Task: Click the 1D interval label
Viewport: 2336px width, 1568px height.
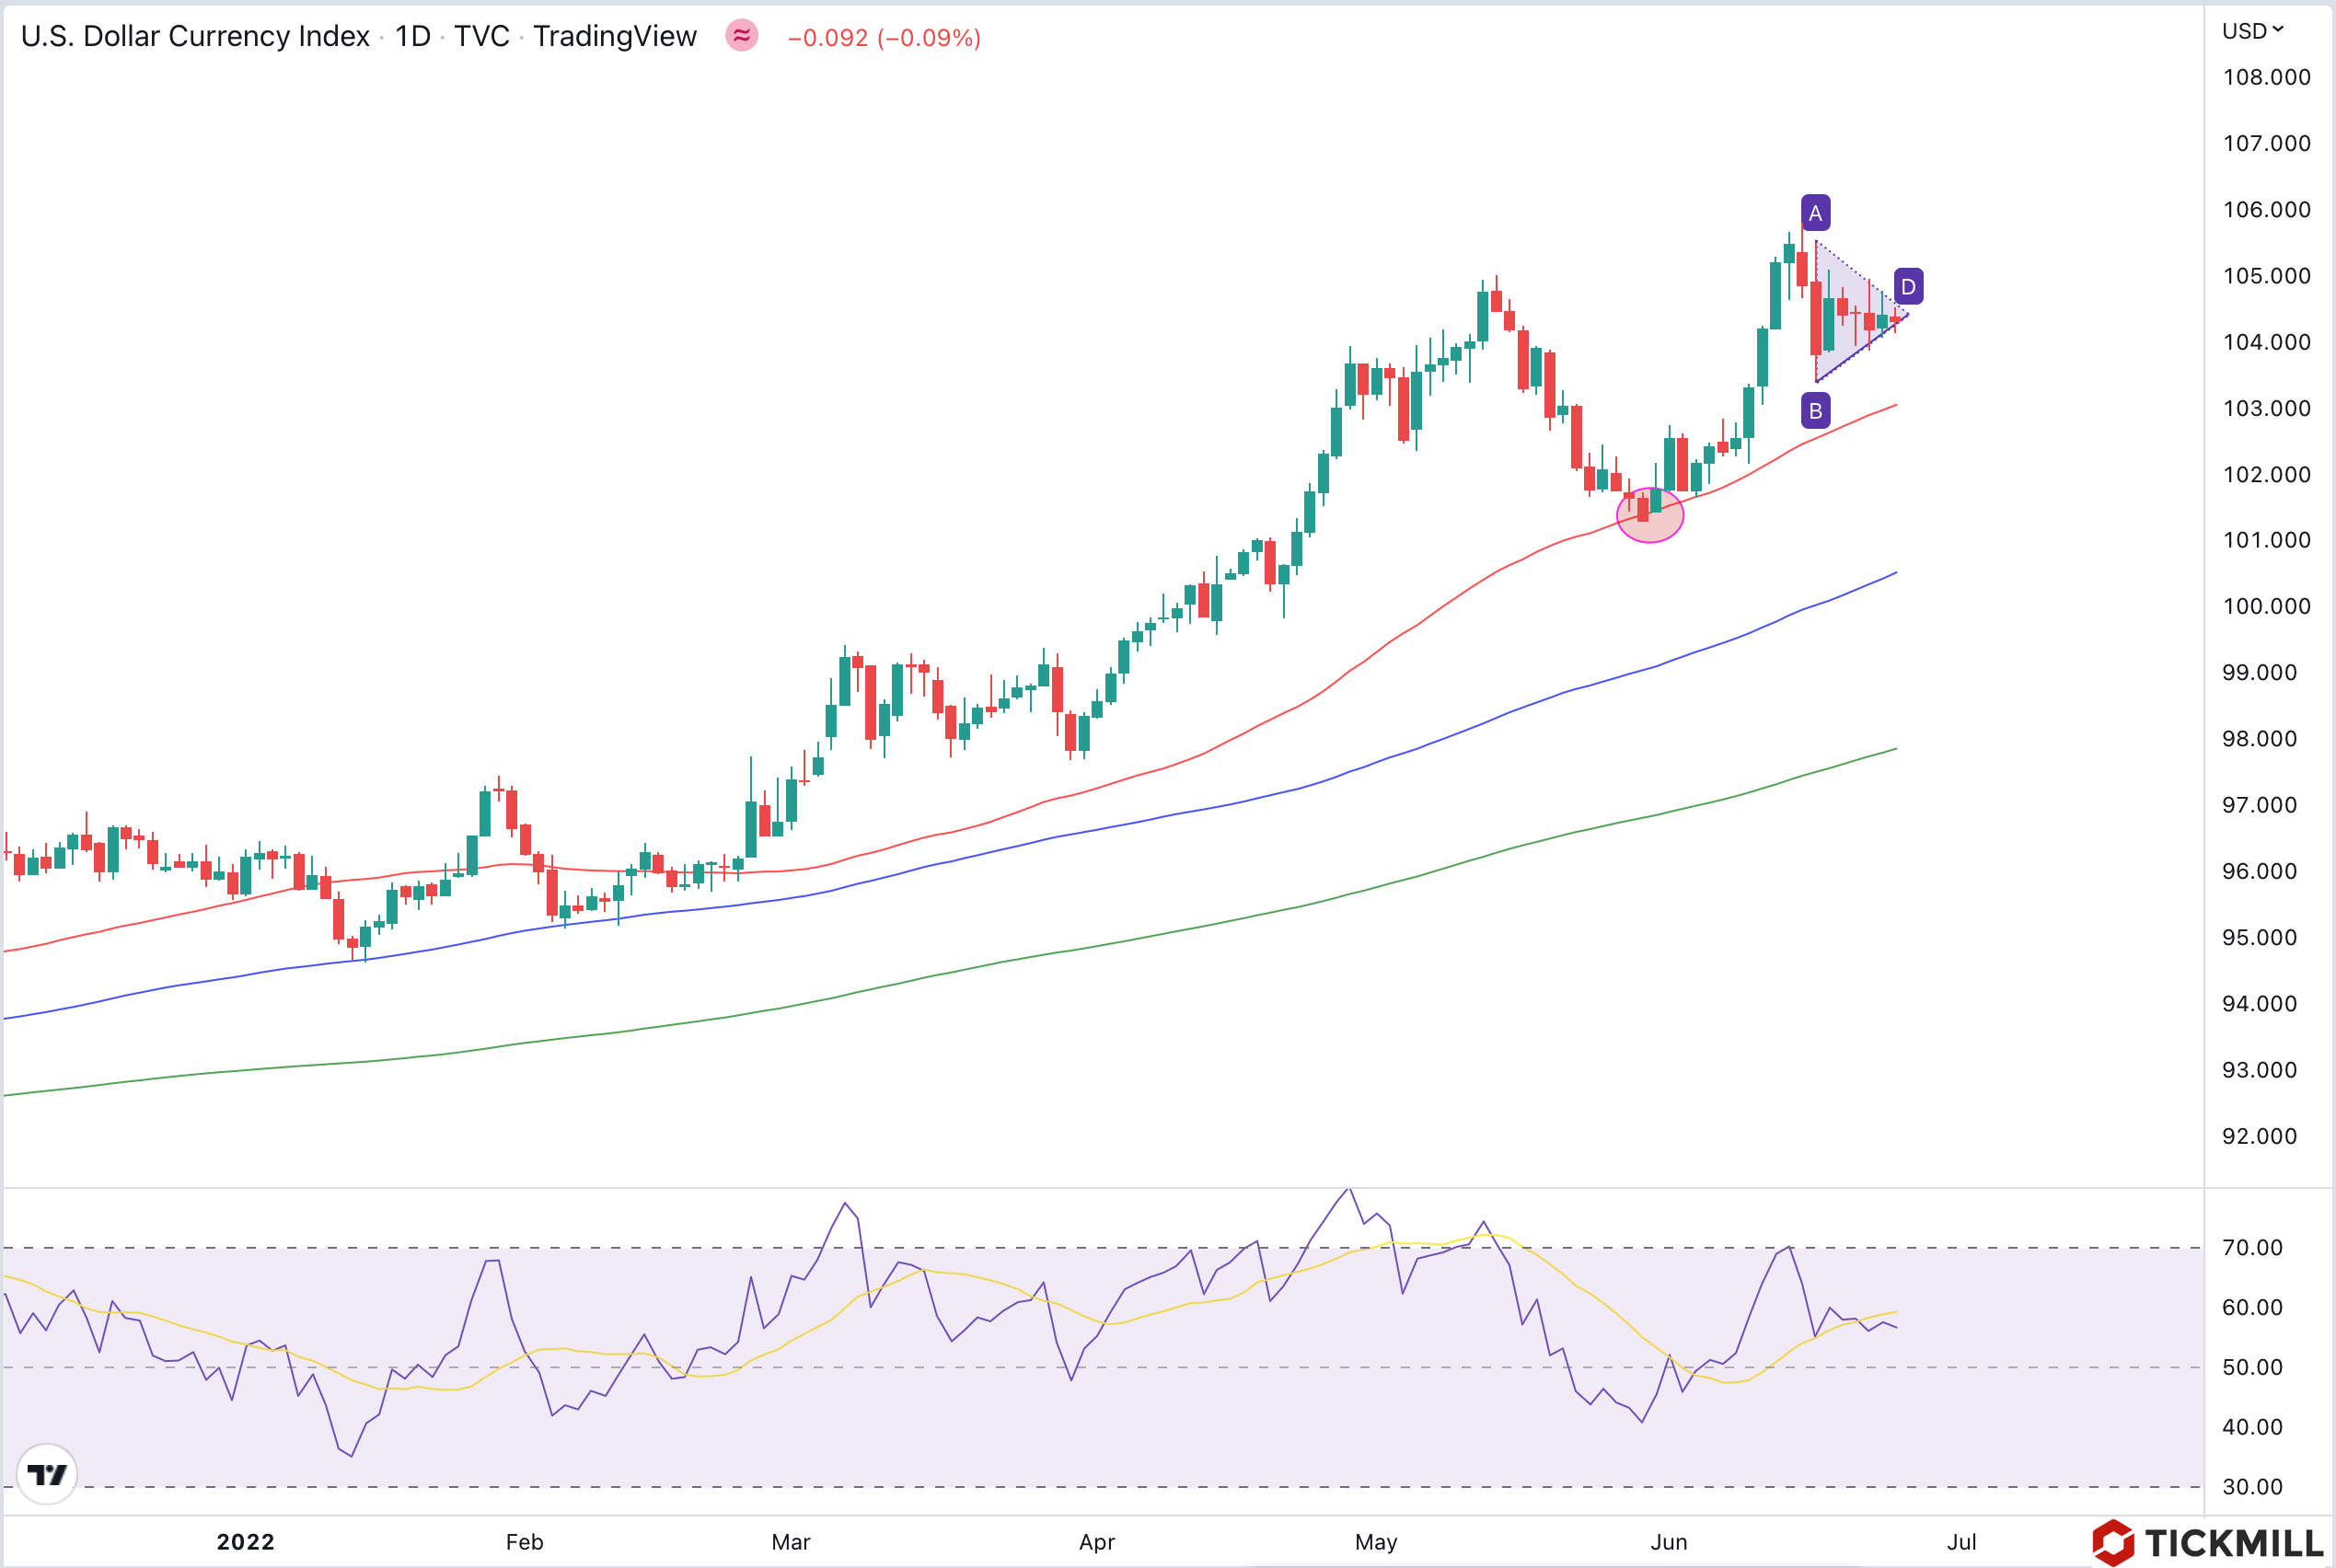Action: [412, 36]
